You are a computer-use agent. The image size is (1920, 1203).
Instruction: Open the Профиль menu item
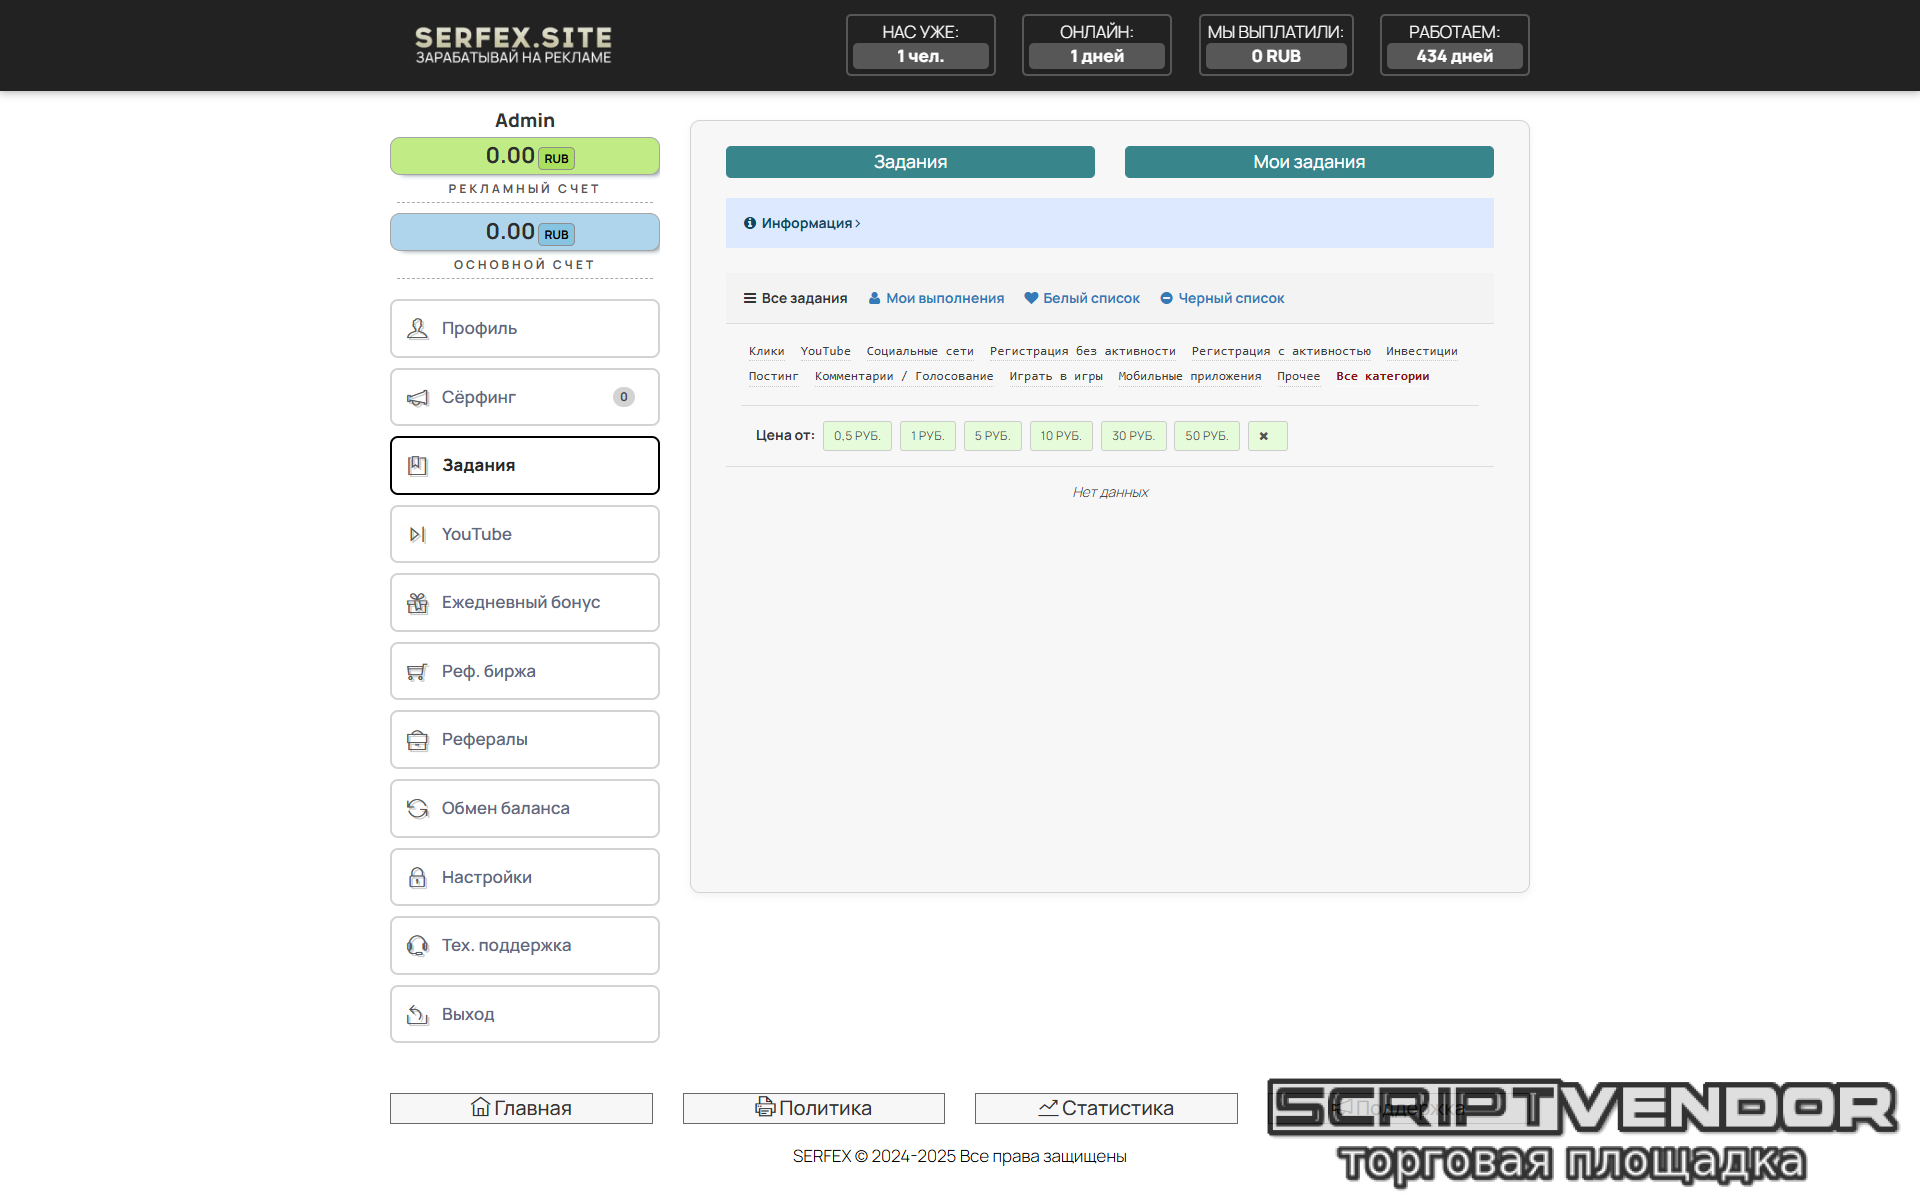[x=525, y=328]
